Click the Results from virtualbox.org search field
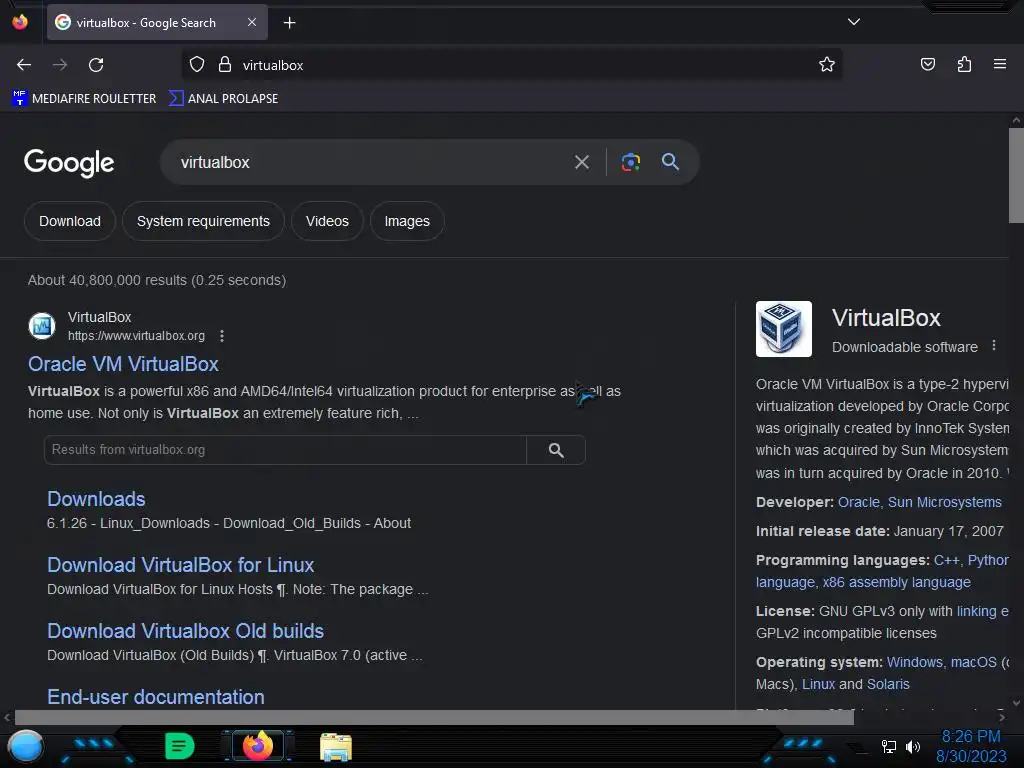1024x768 pixels. point(285,450)
